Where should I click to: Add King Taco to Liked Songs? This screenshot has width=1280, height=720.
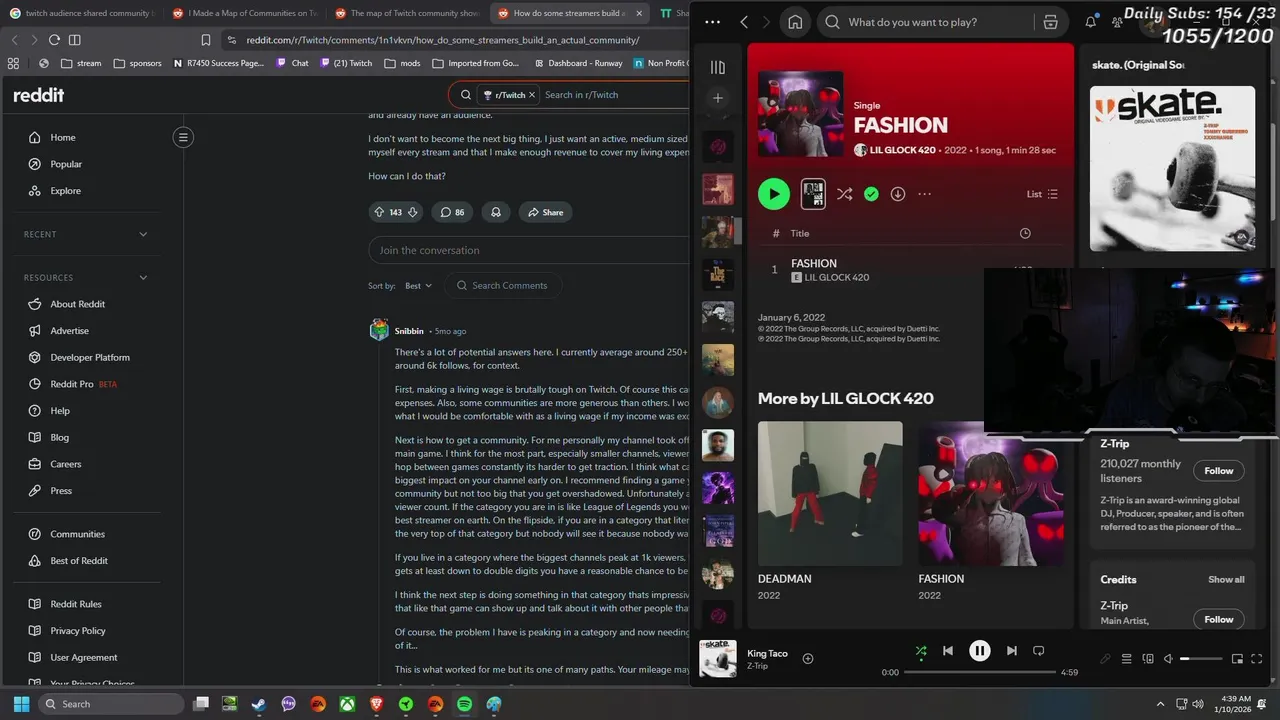tap(808, 658)
